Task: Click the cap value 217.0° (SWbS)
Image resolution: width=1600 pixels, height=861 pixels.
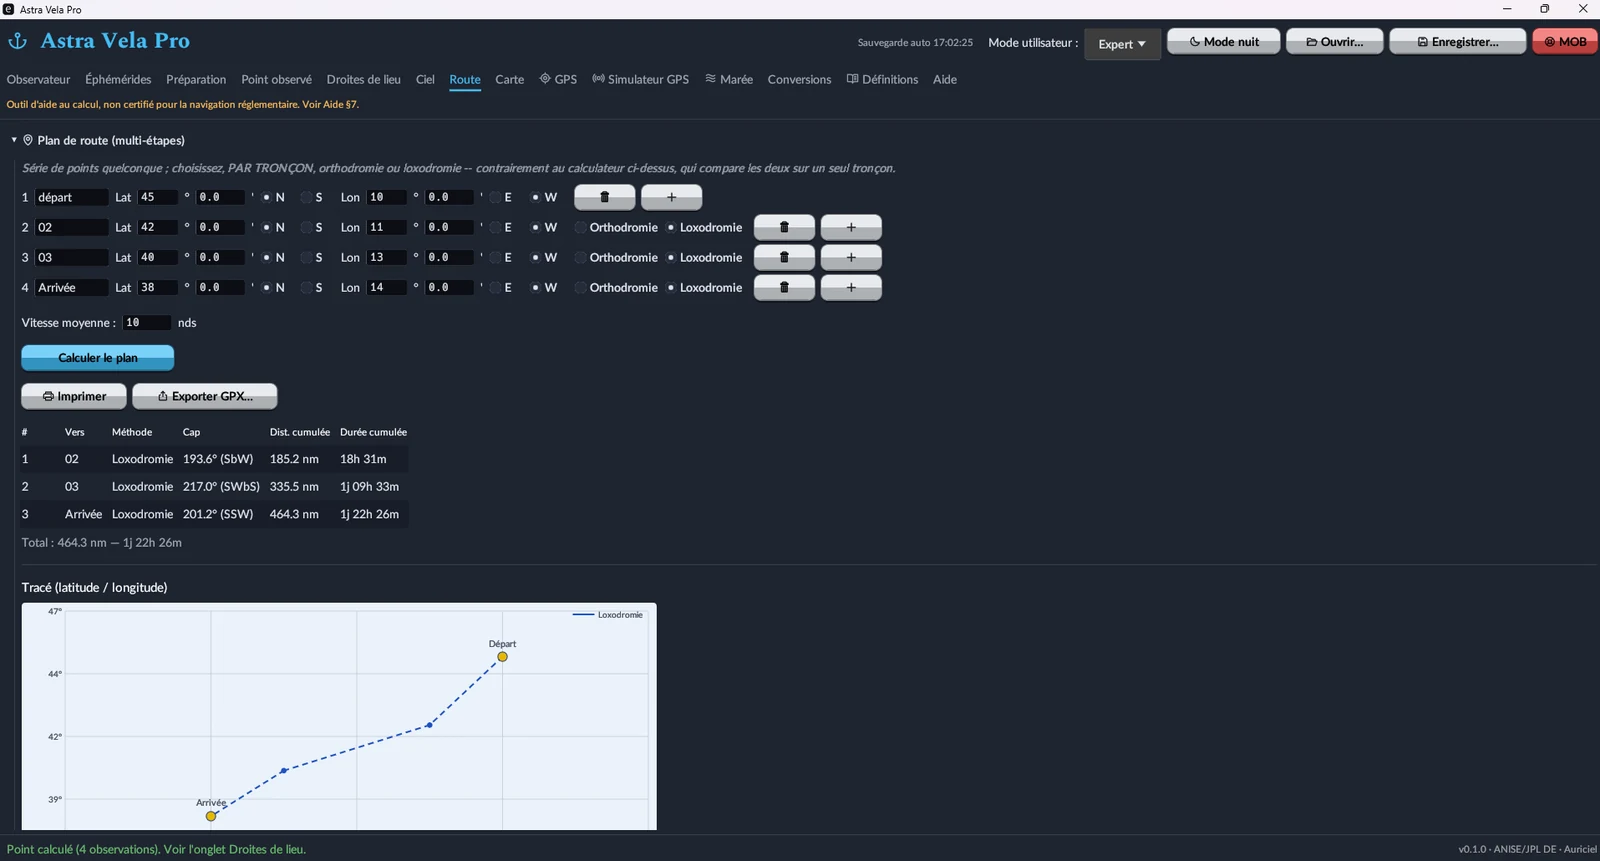Action: click(x=221, y=487)
